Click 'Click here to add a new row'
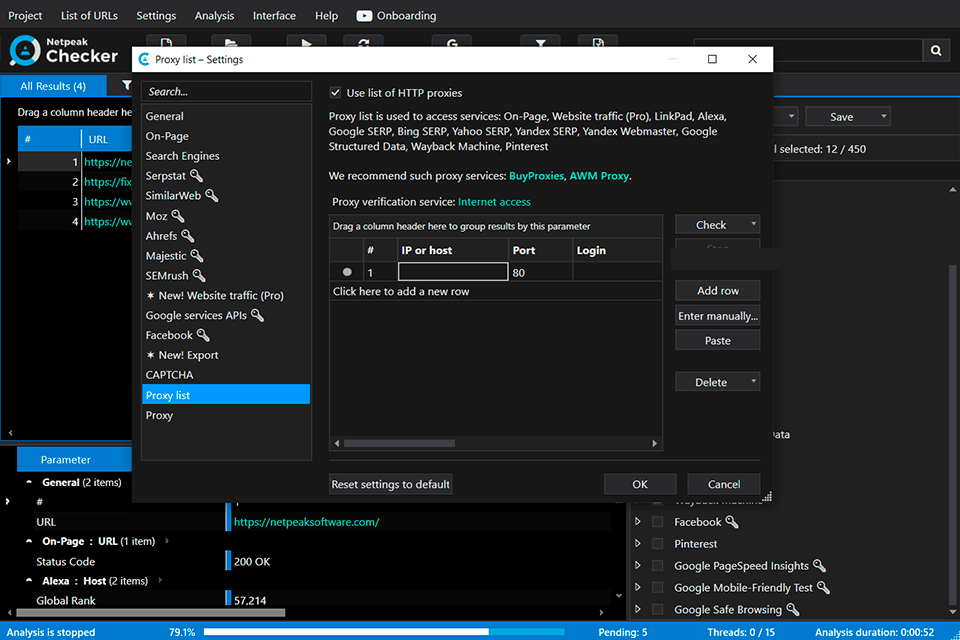The image size is (960, 640). (x=401, y=292)
